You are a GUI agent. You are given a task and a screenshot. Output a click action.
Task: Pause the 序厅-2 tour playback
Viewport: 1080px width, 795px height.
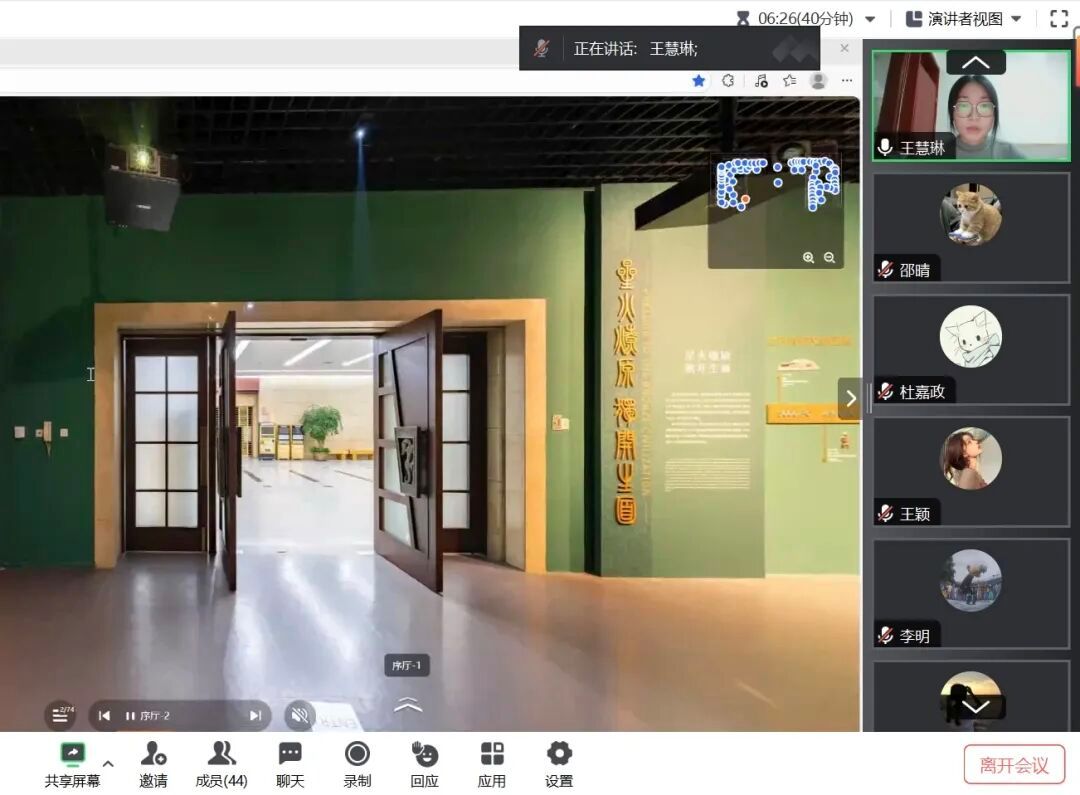[x=130, y=716]
